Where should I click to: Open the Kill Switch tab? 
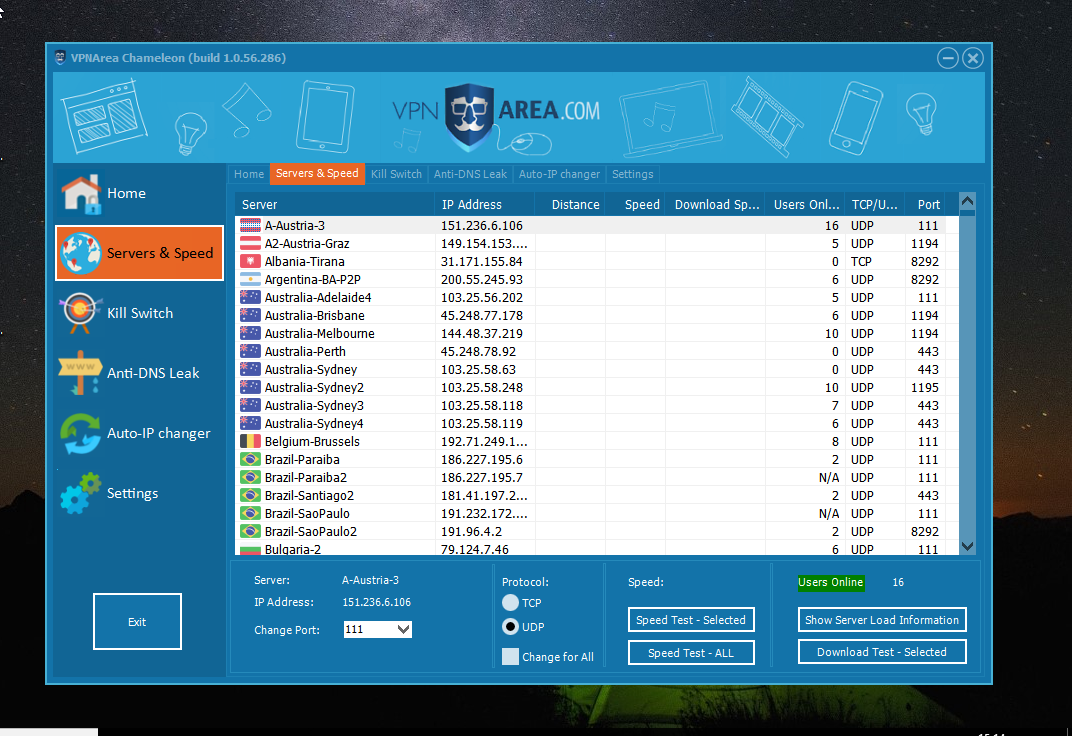point(397,174)
